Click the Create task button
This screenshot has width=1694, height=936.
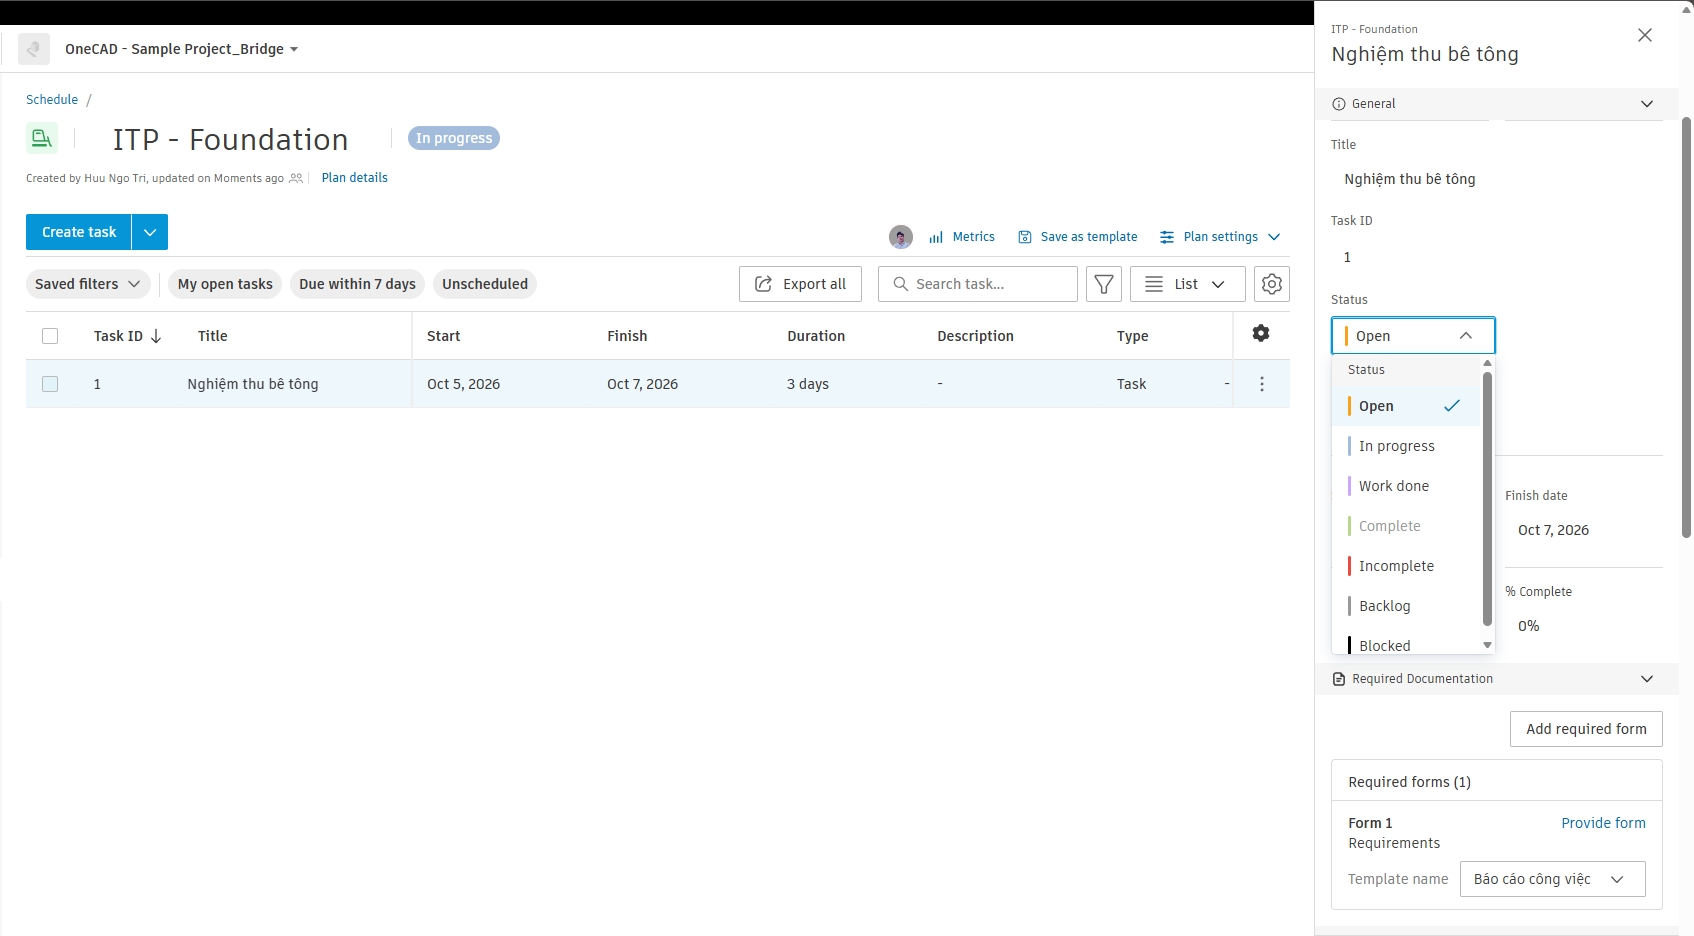(x=79, y=232)
